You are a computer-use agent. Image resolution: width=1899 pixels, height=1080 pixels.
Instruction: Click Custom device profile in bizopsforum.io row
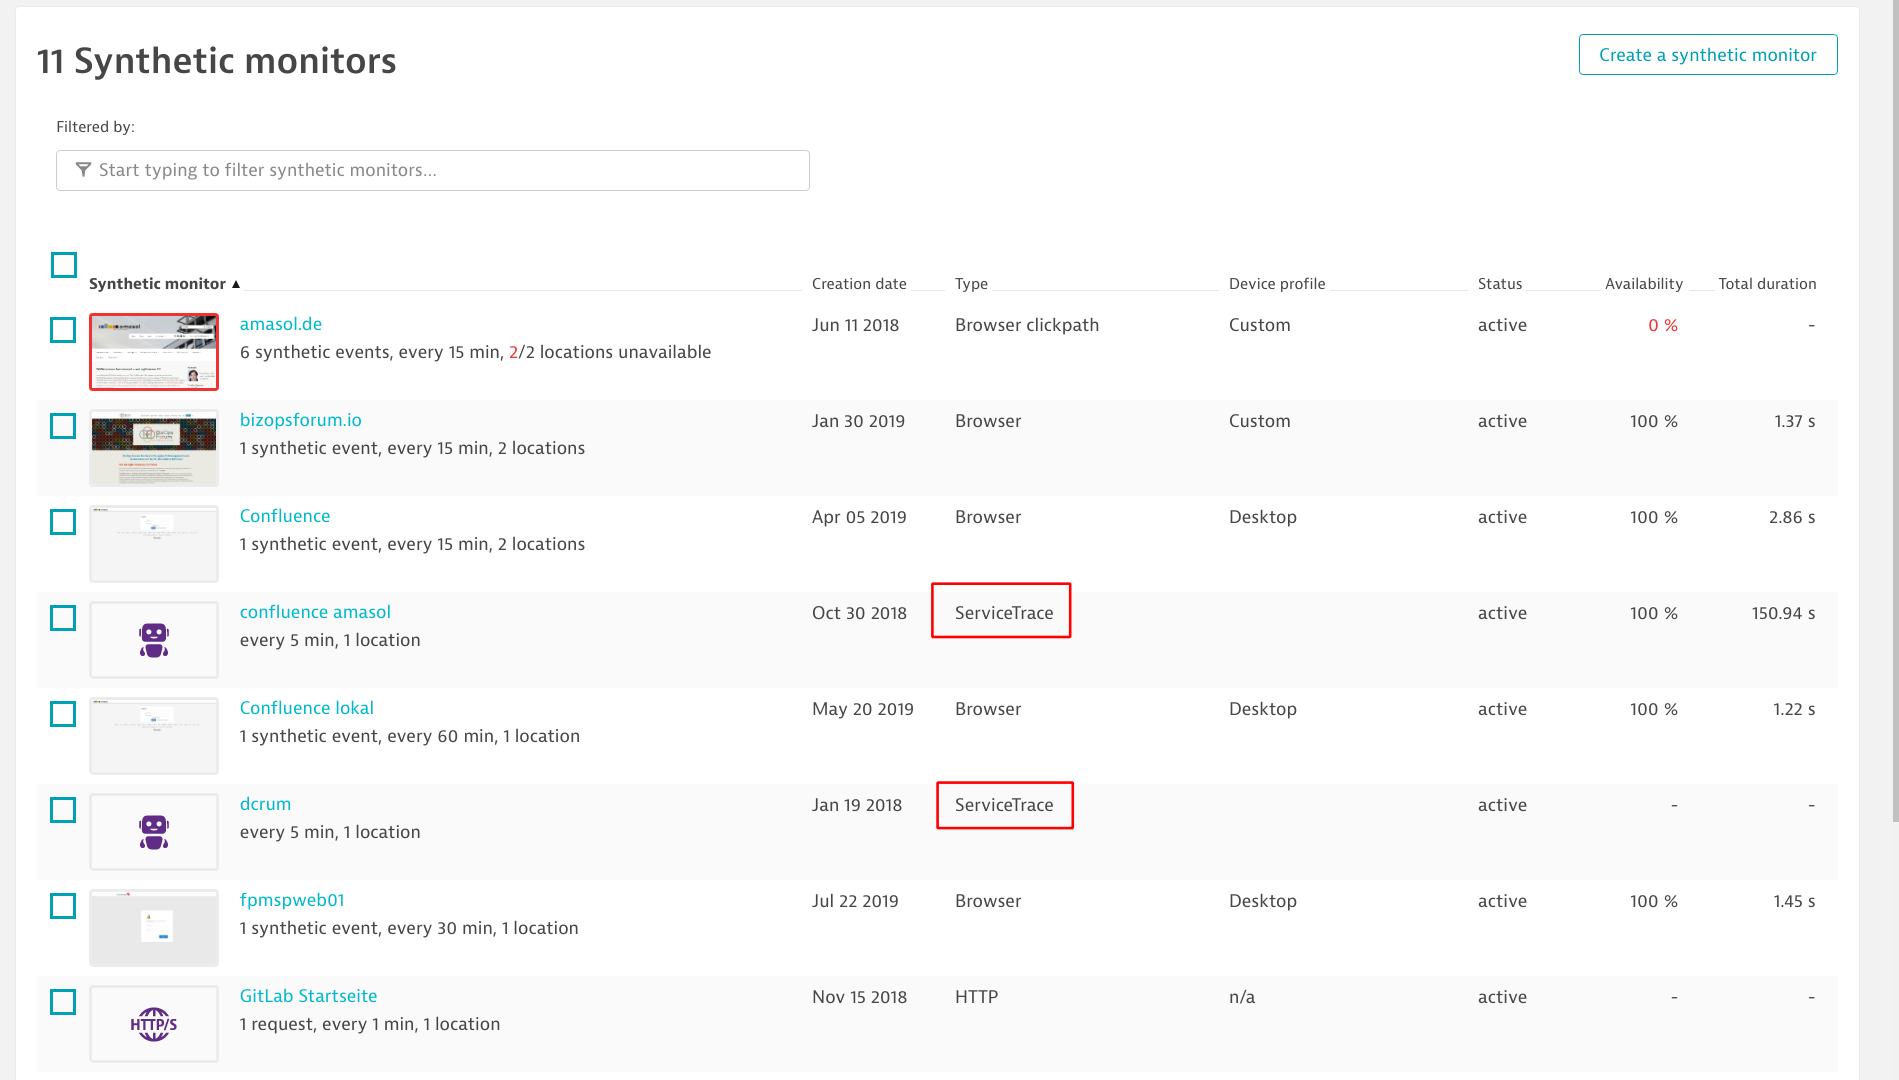click(x=1260, y=421)
